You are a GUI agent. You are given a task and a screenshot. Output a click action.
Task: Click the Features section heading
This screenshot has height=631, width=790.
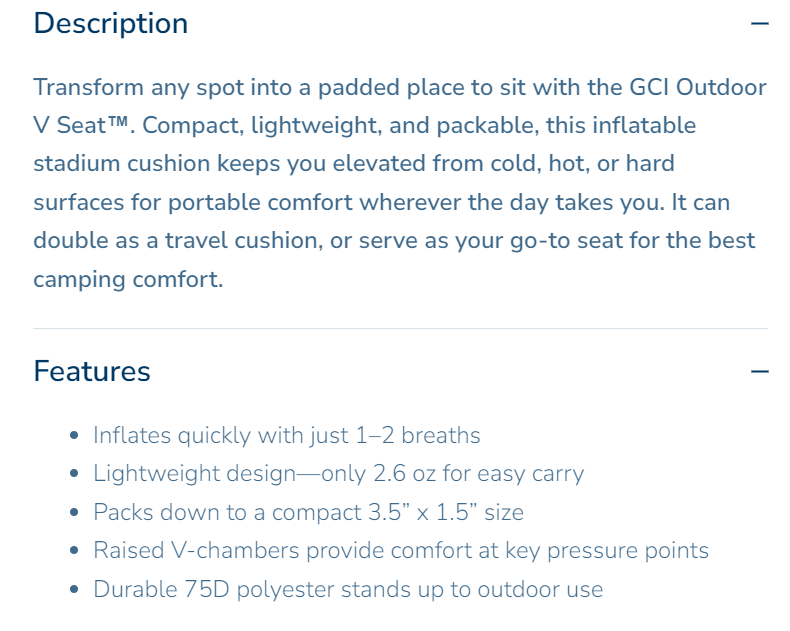(x=92, y=372)
